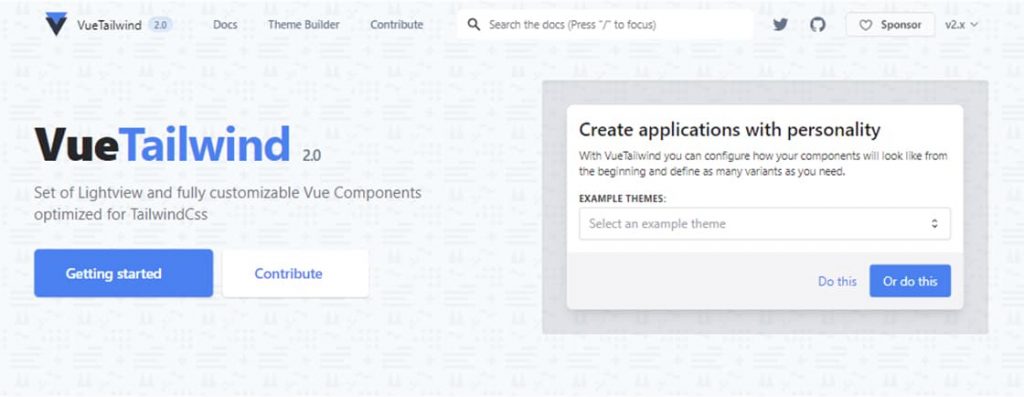Click the up-down arrows in theme selector
Image resolution: width=1024 pixels, height=397 pixels.
coord(935,224)
